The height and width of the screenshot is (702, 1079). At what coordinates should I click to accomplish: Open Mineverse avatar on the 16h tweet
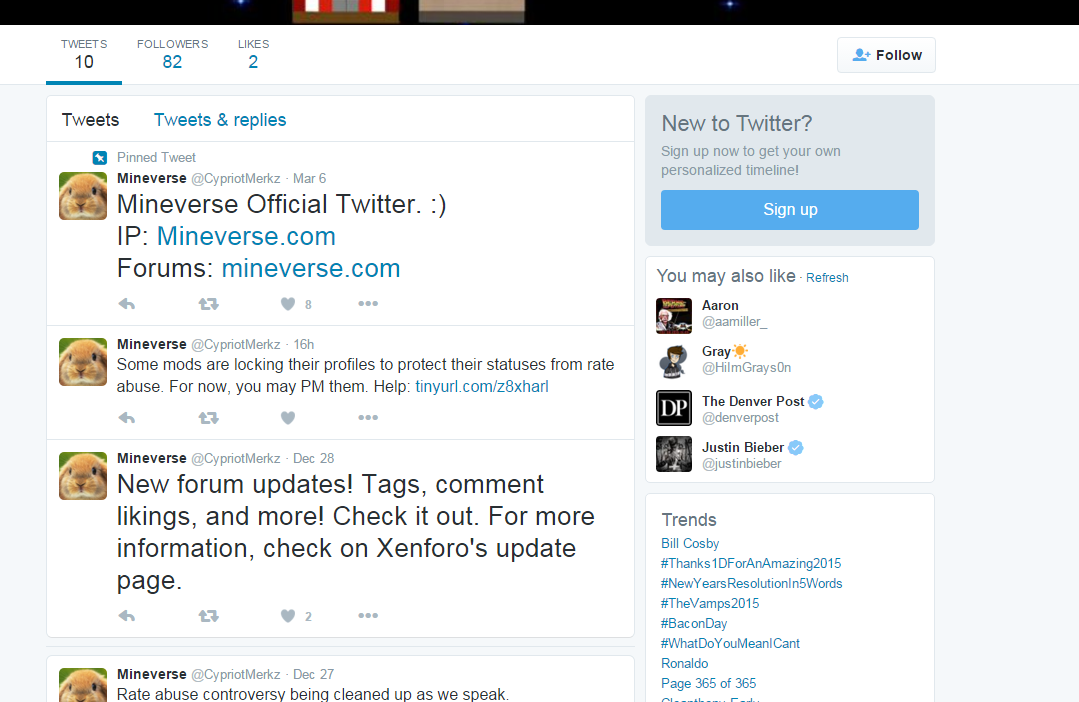point(83,362)
